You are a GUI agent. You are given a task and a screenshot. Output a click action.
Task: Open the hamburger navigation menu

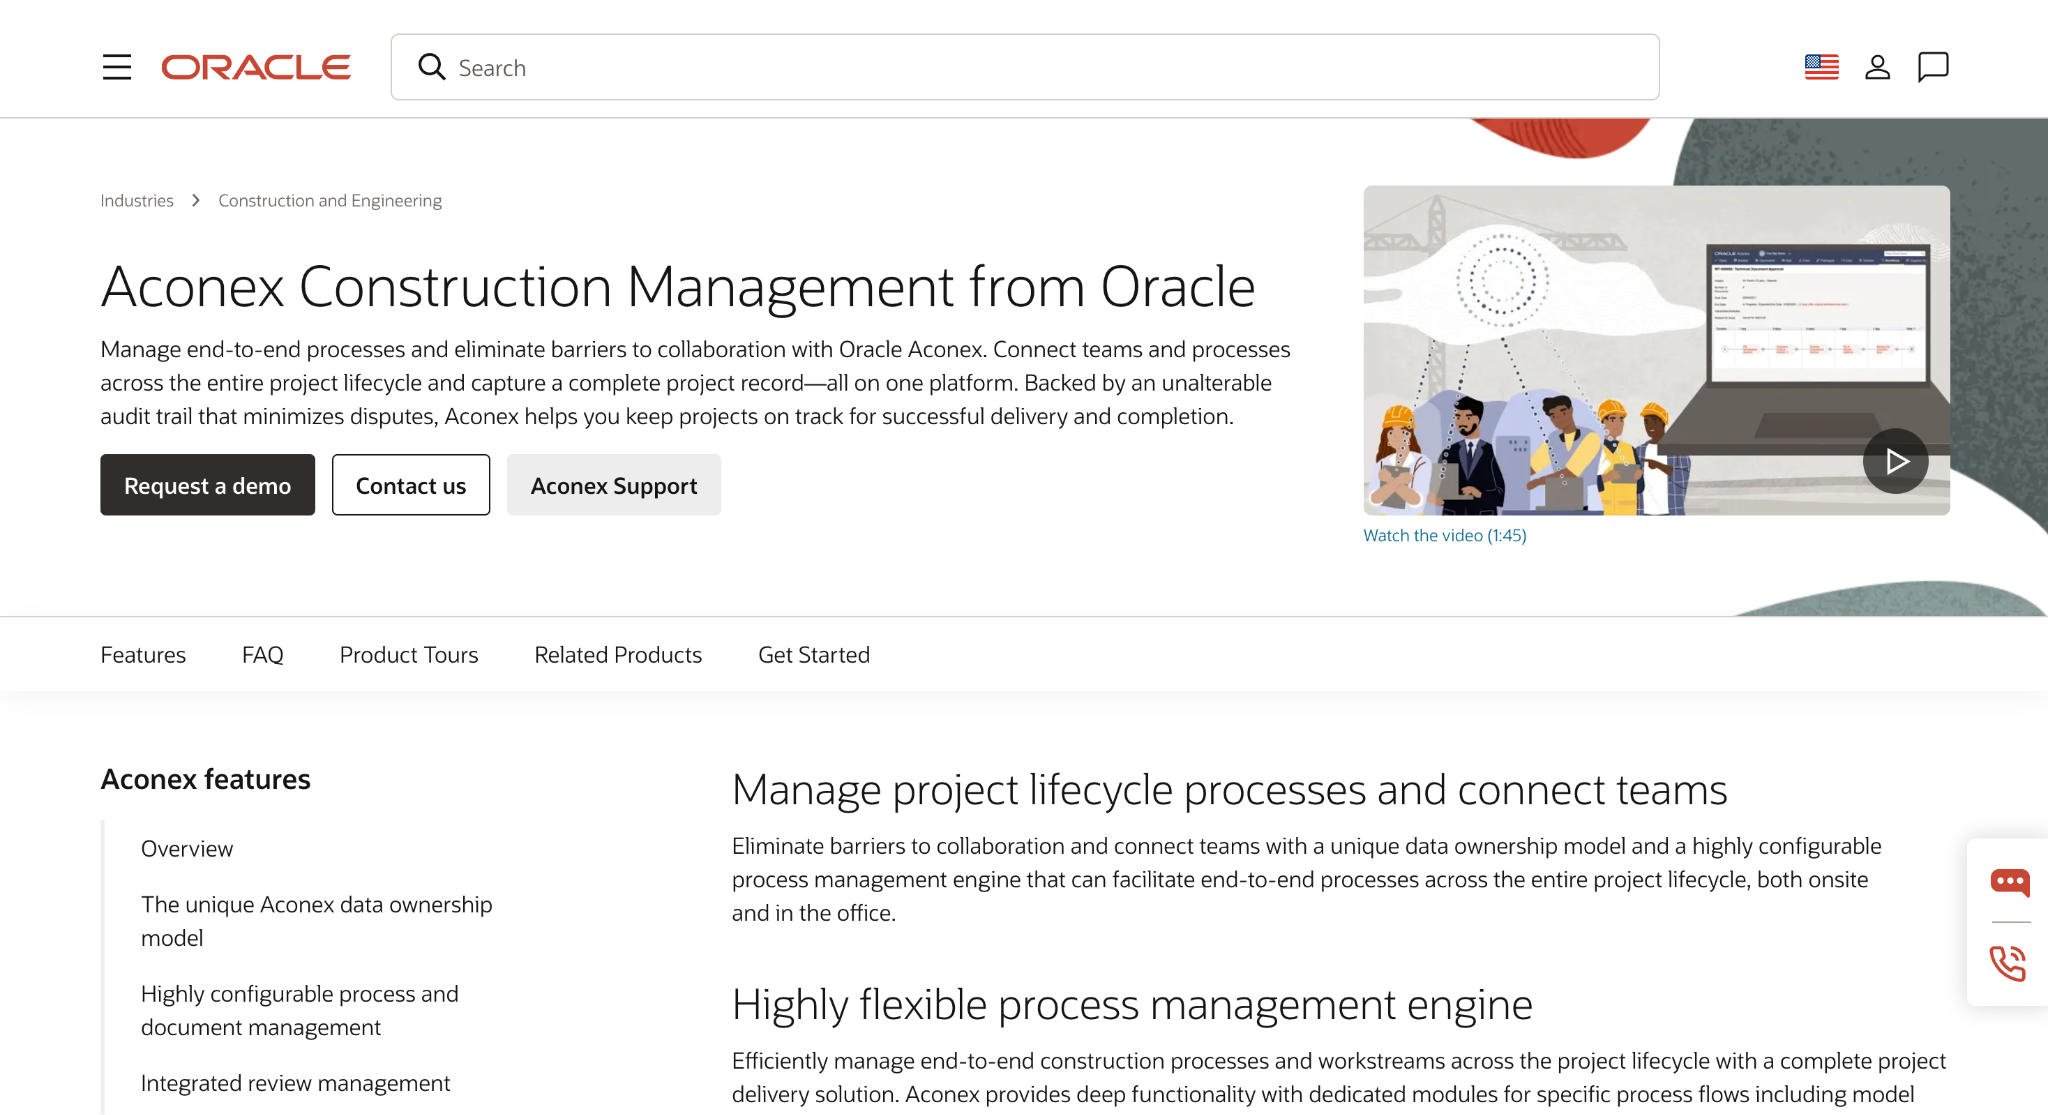point(117,67)
